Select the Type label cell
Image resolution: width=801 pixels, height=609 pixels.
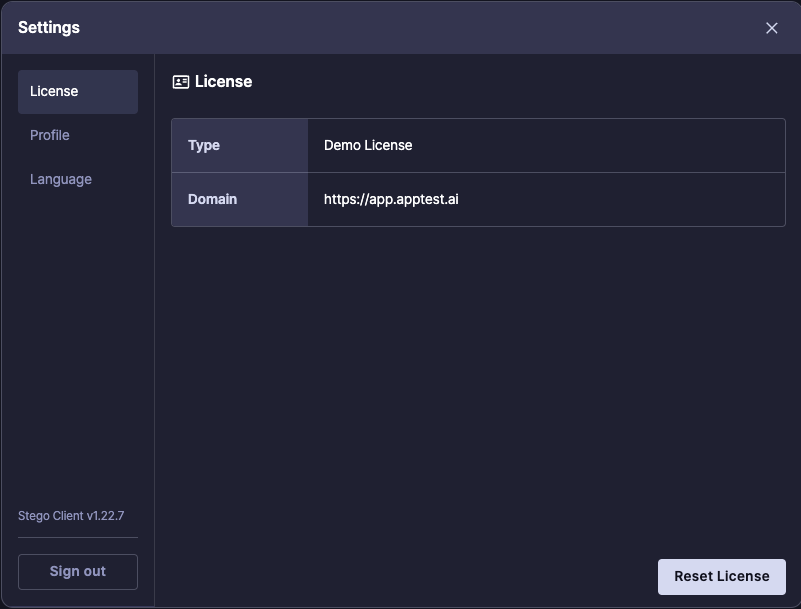tap(239, 145)
